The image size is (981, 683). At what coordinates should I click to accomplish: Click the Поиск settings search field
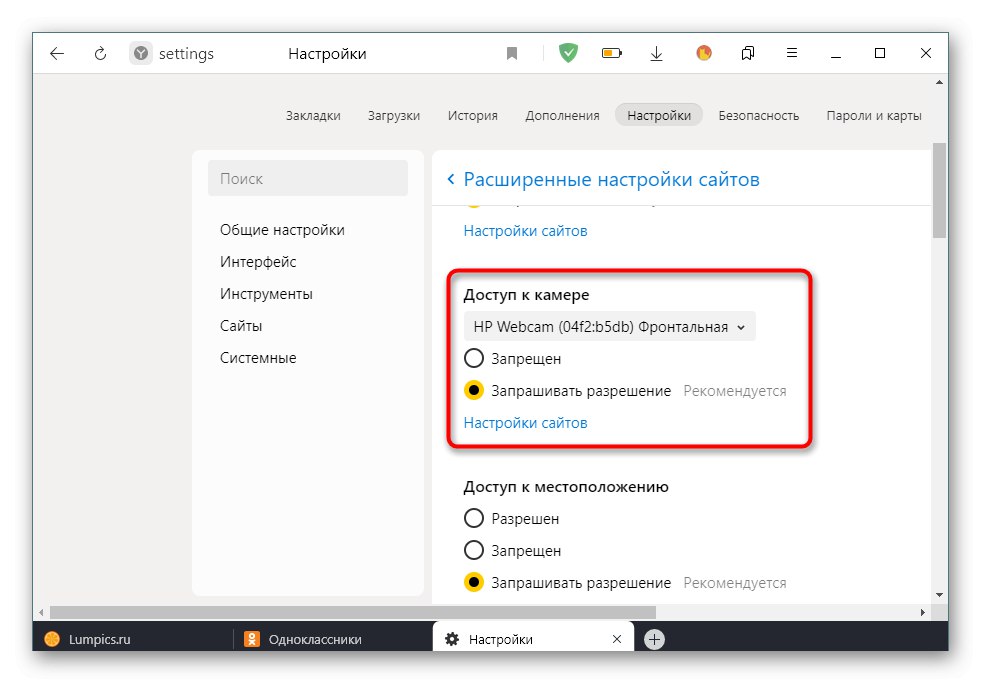(308, 178)
